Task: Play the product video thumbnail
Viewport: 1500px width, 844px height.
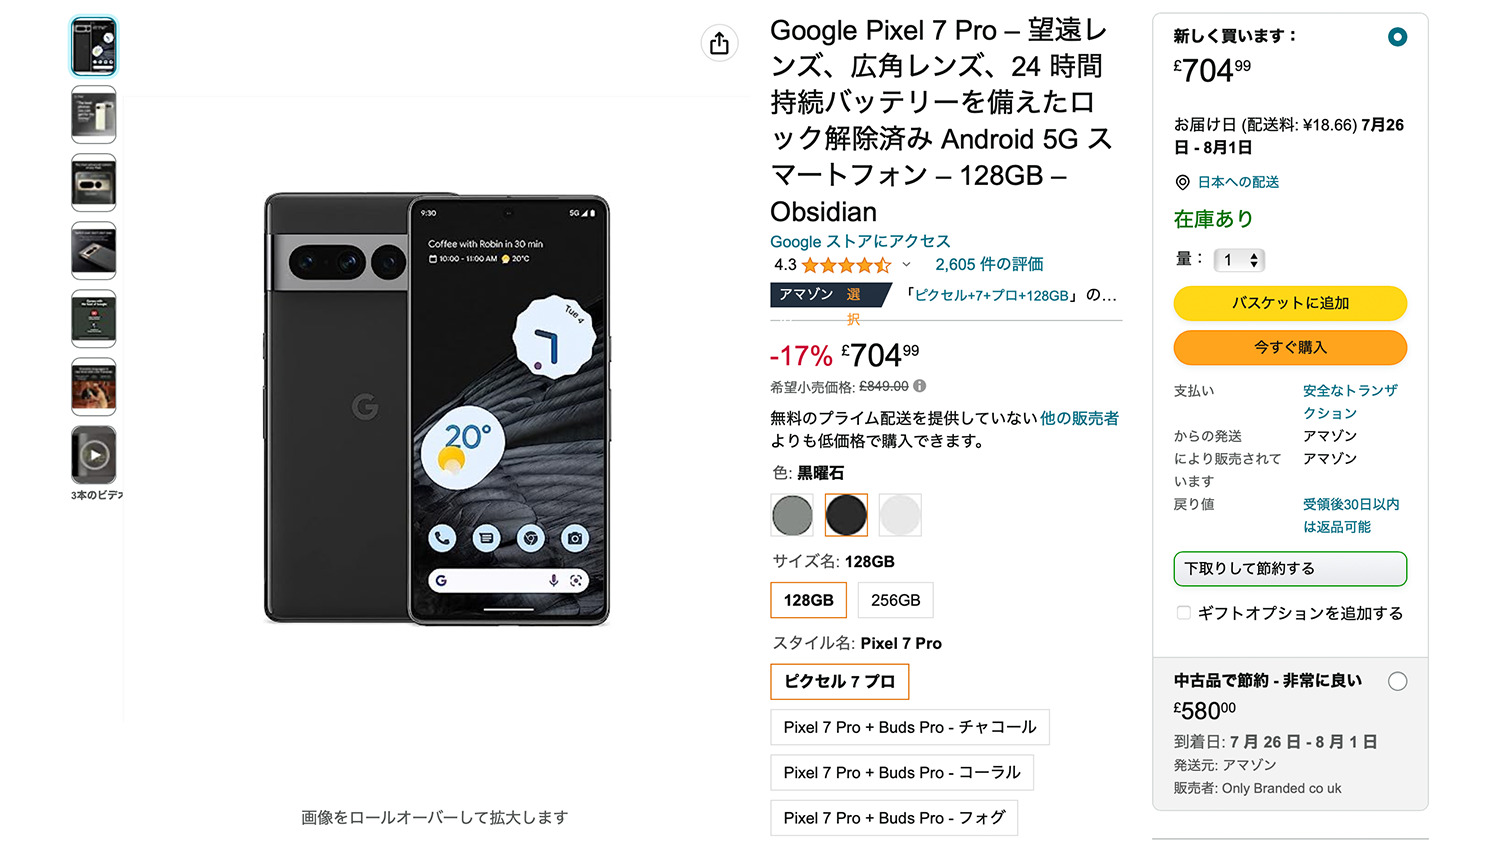Action: pos(94,455)
